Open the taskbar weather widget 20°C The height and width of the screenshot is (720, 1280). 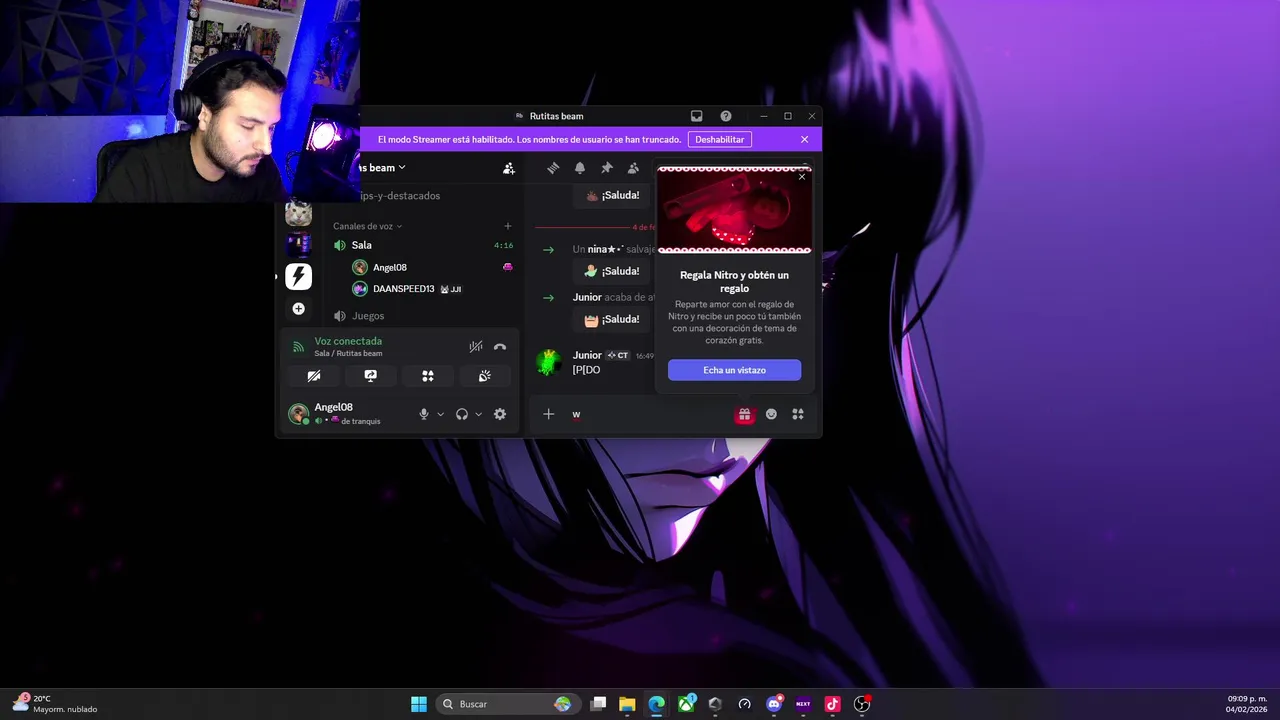pos(55,704)
